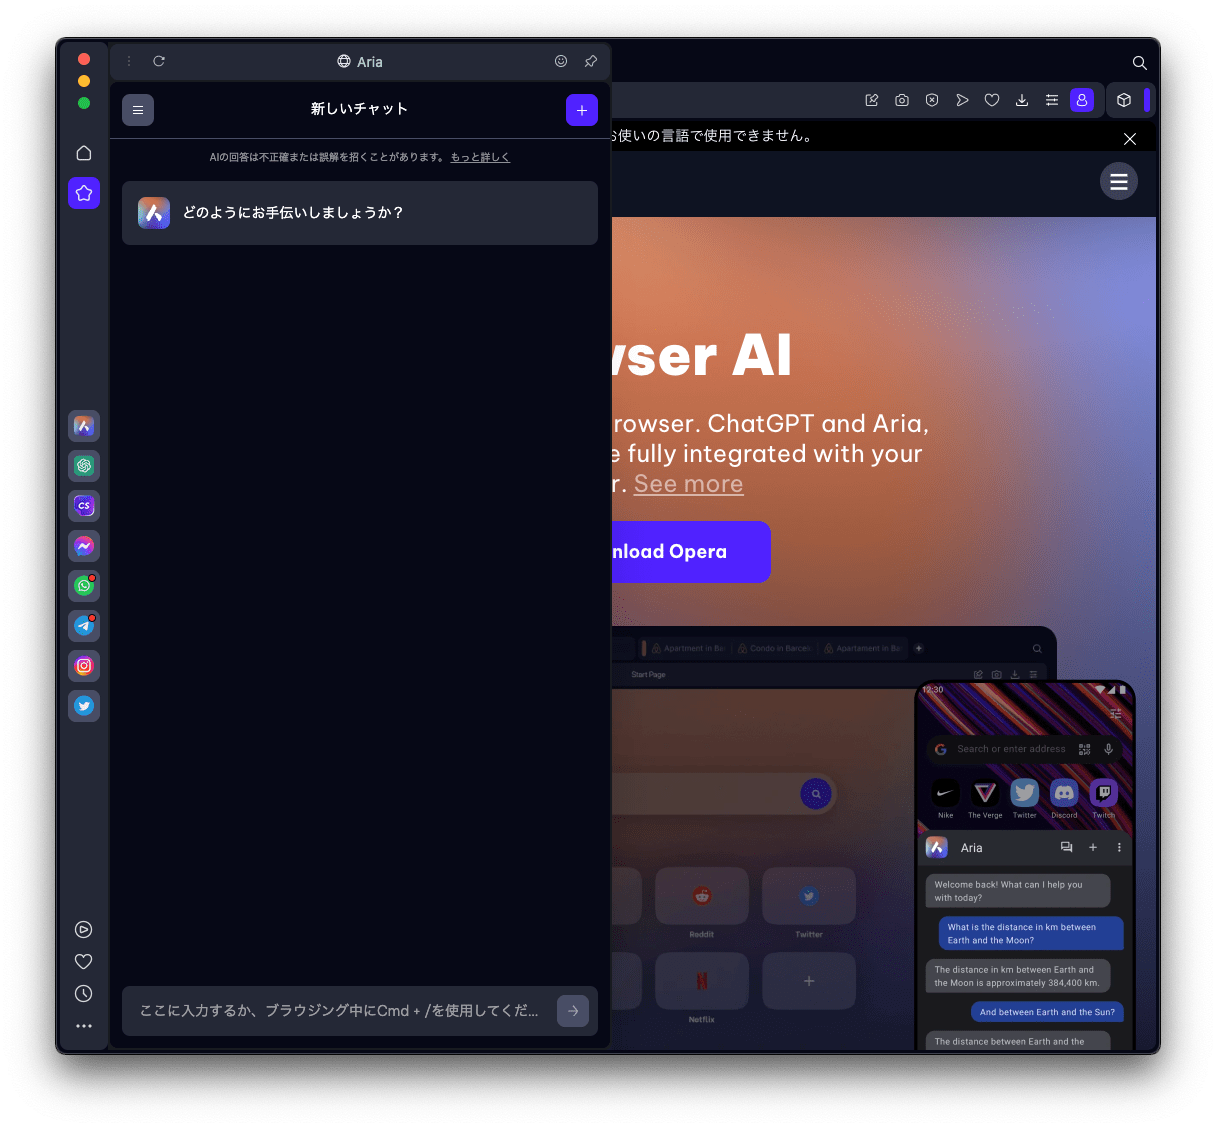The height and width of the screenshot is (1128, 1216).
Task: Open Twitter in the sidebar
Action: [84, 706]
